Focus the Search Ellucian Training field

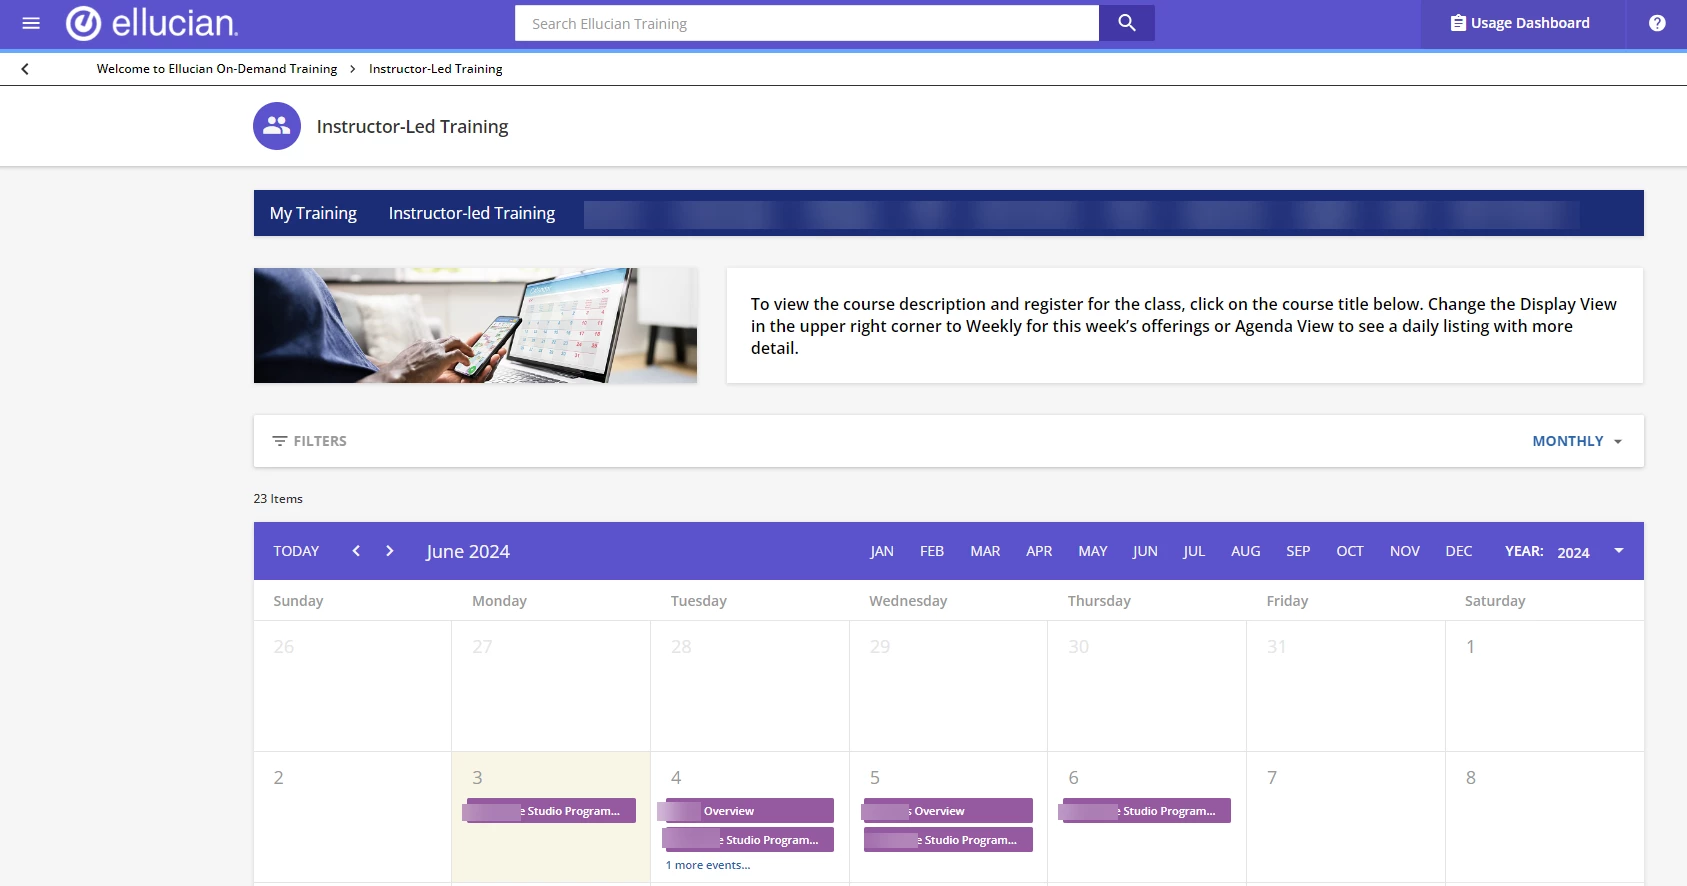click(x=807, y=23)
